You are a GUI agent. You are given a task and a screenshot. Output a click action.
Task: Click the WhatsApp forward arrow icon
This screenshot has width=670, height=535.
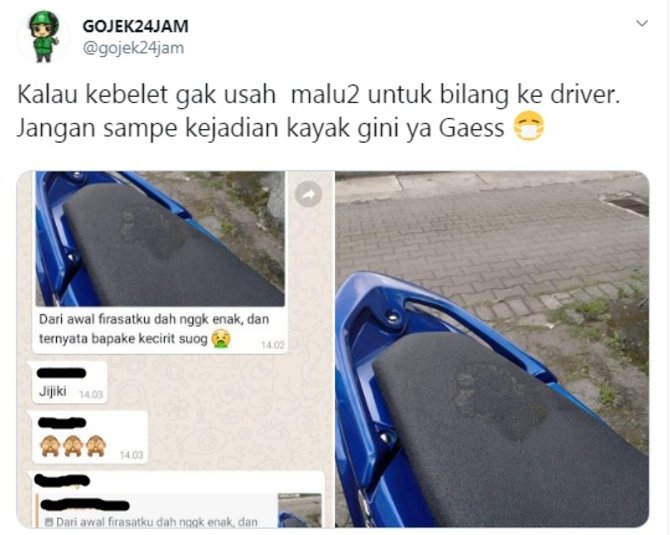[x=308, y=194]
